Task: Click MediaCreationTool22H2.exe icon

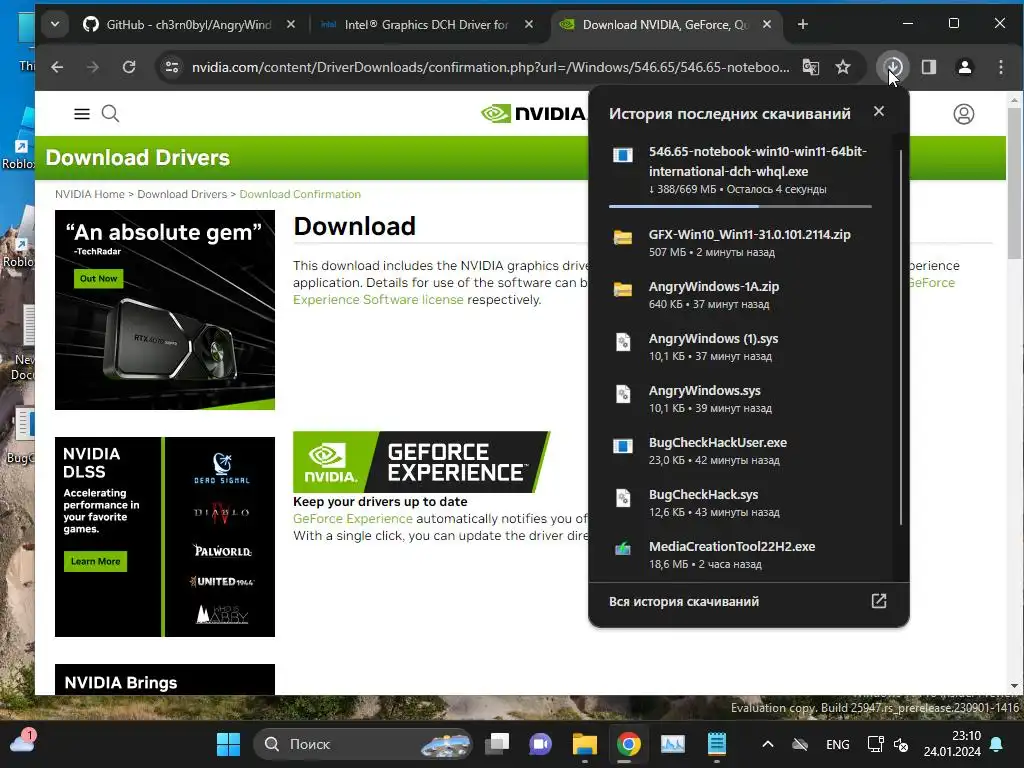Action: coord(623,549)
